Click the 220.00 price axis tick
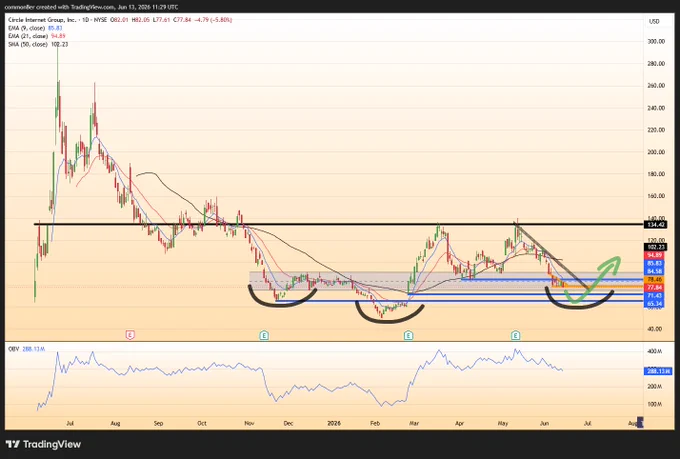Screen dimensions: 680x459 656,130
